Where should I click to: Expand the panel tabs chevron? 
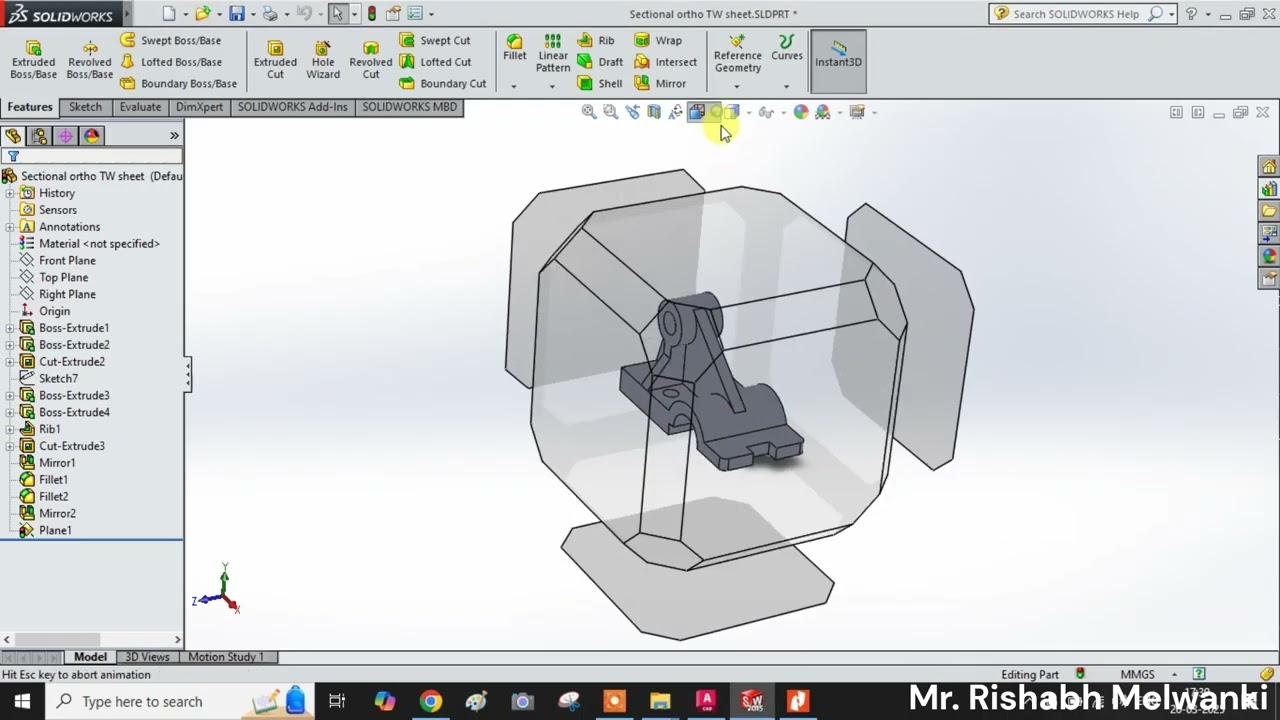point(174,136)
